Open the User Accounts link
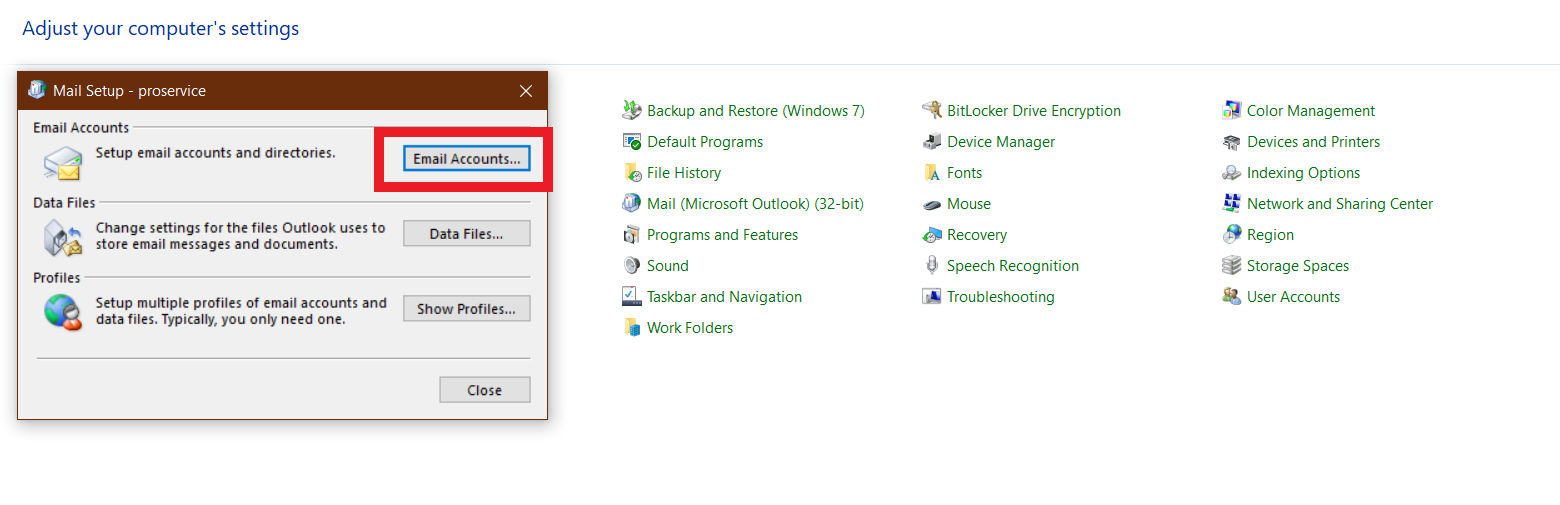Viewport: 1560px width, 505px height. pos(1293,296)
